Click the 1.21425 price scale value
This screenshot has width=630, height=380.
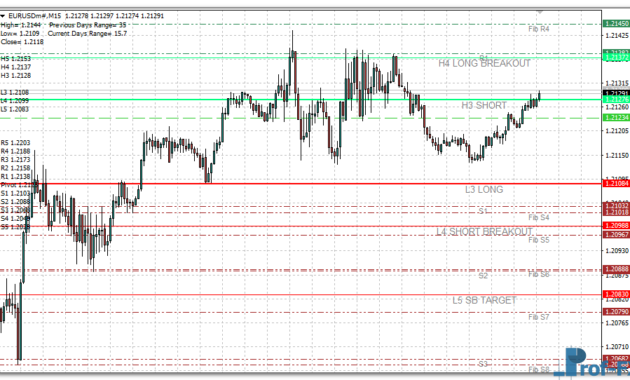coord(617,36)
